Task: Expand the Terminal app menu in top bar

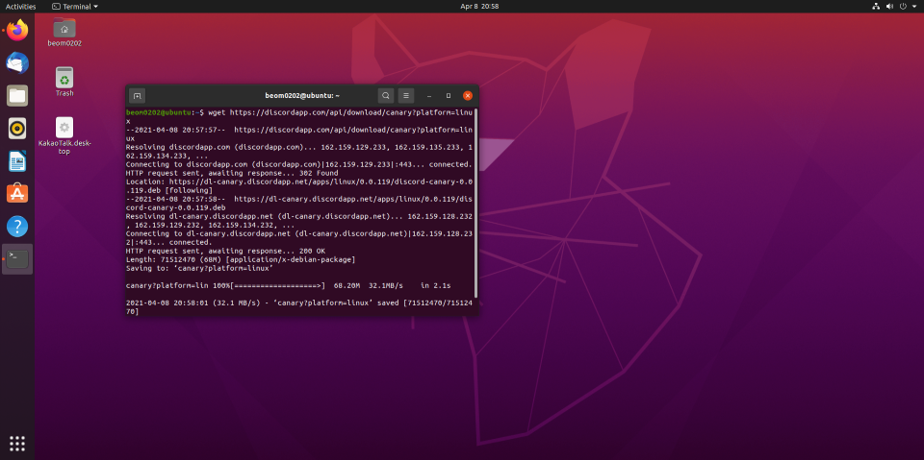Action: (75, 6)
